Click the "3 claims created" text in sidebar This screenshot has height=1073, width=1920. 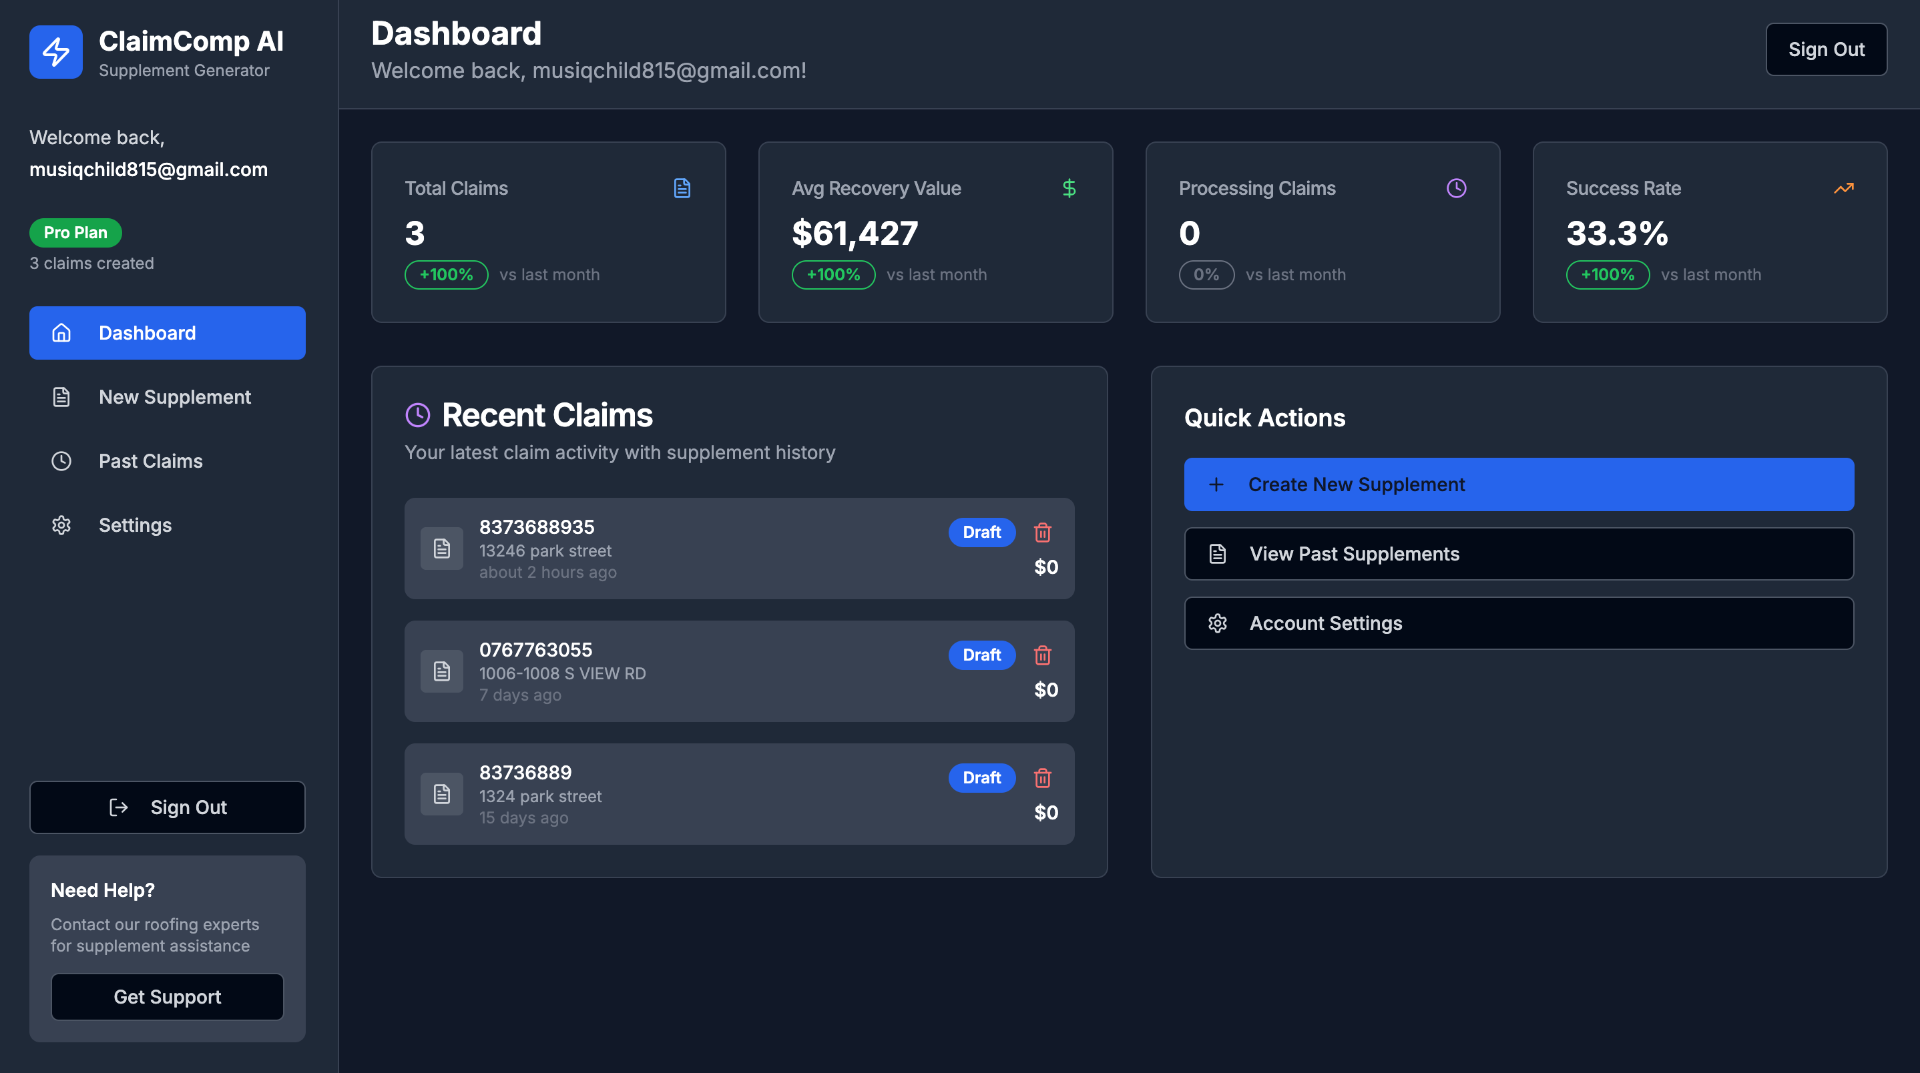(x=91, y=264)
